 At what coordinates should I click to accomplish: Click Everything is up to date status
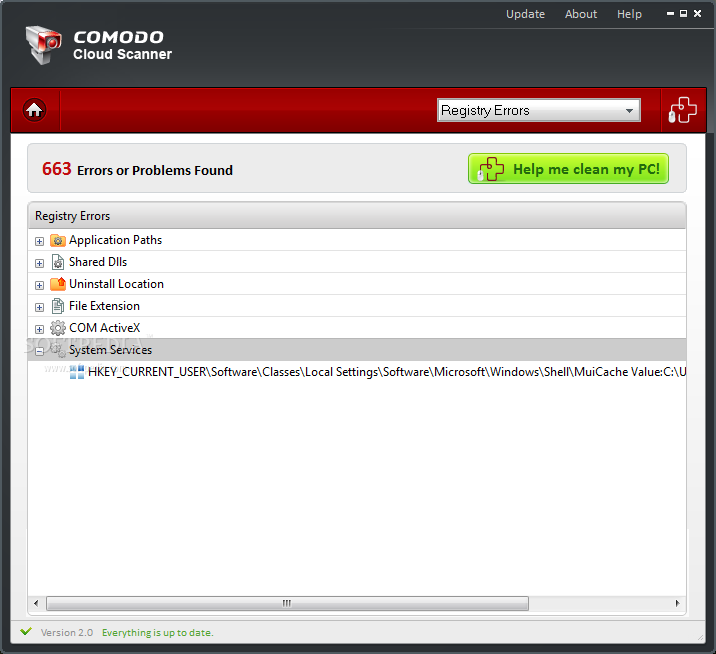[158, 633]
